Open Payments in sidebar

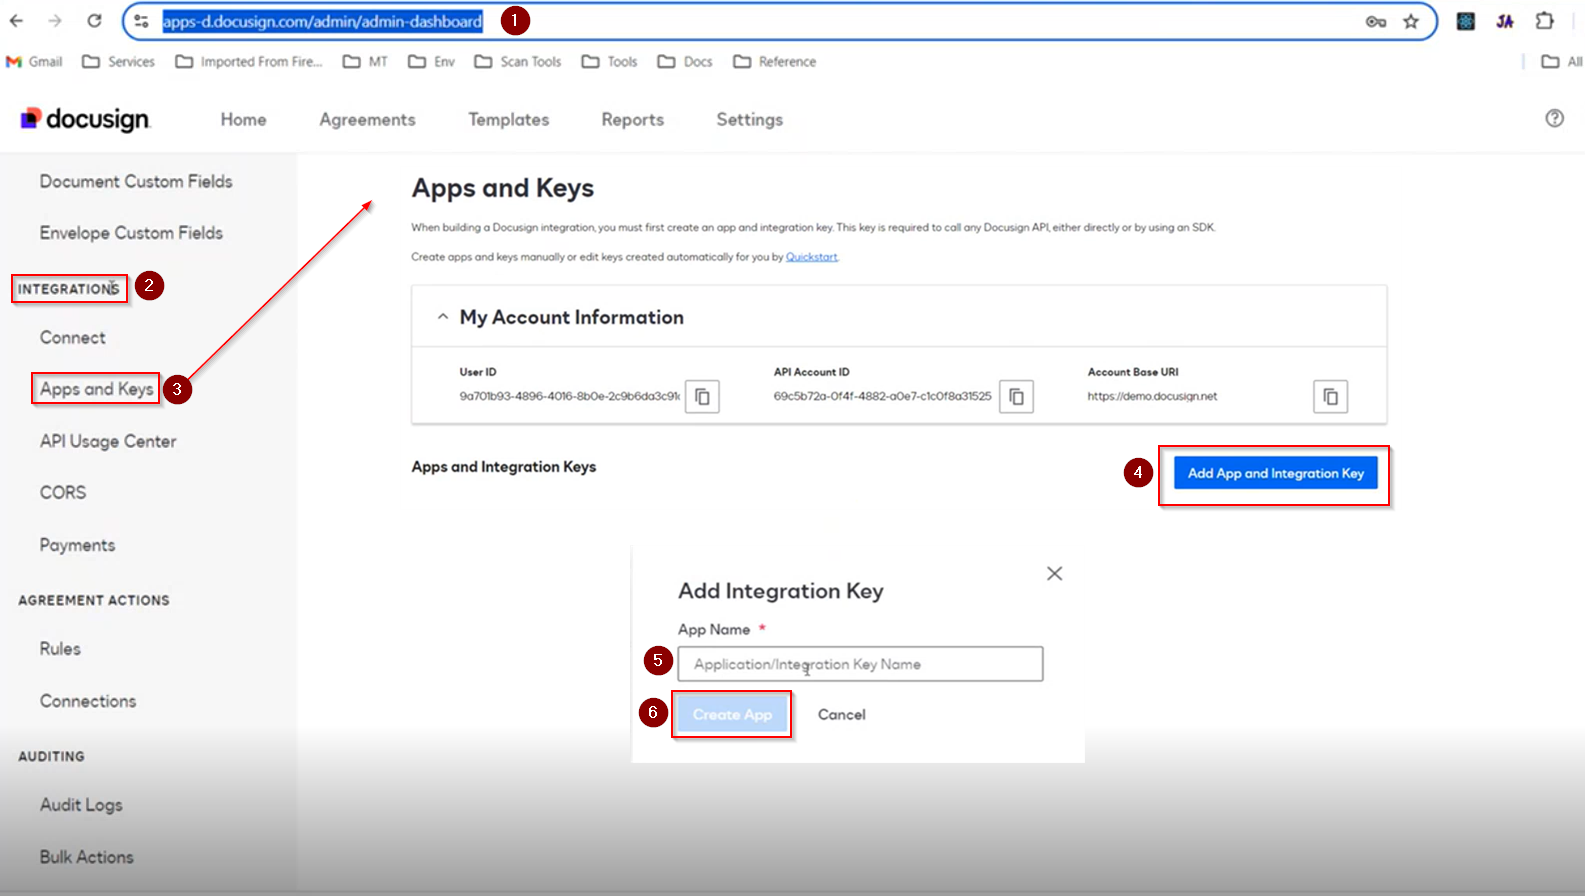tap(78, 545)
